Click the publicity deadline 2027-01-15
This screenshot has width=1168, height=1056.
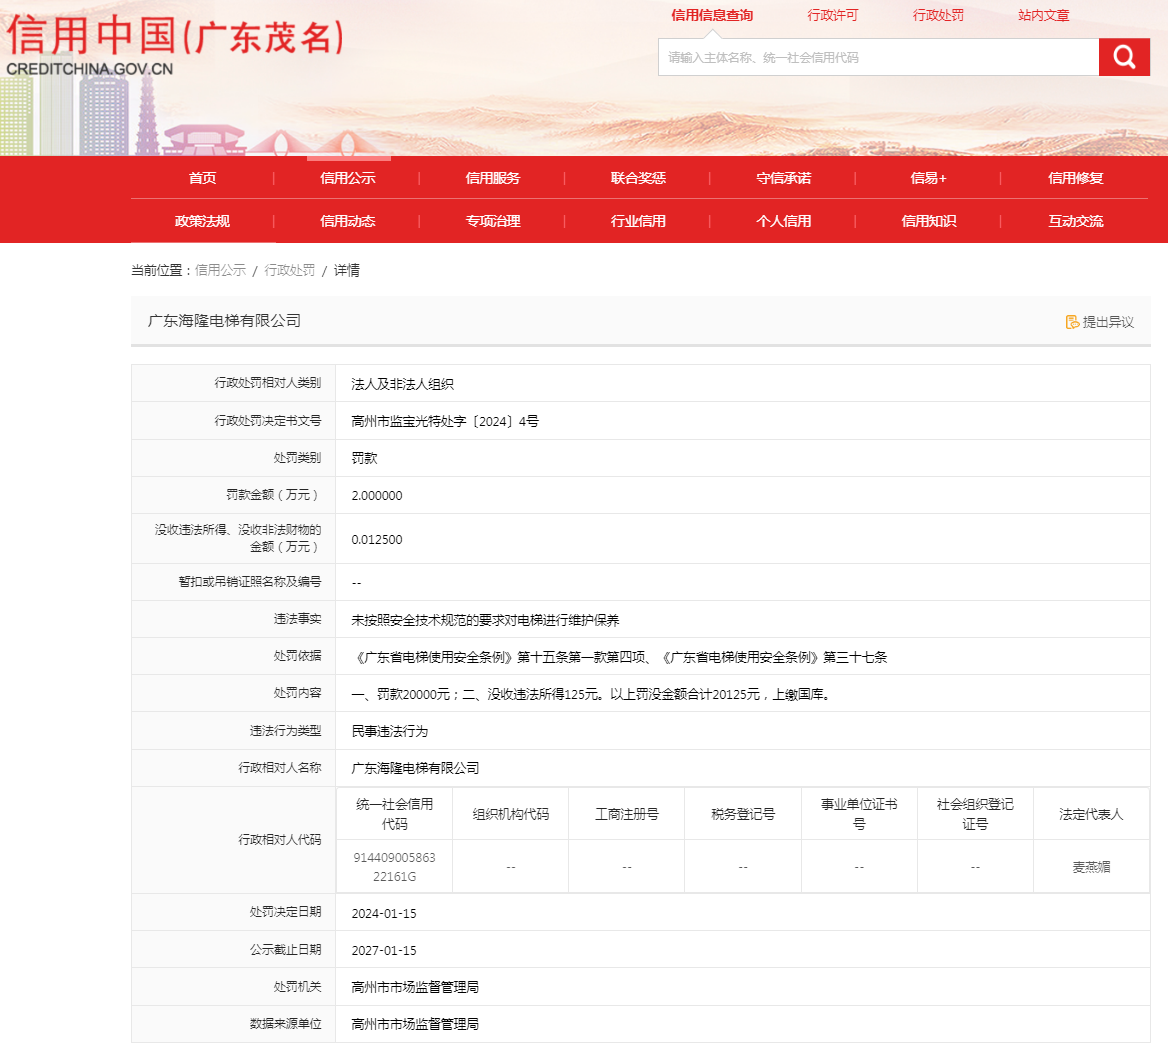(x=384, y=951)
